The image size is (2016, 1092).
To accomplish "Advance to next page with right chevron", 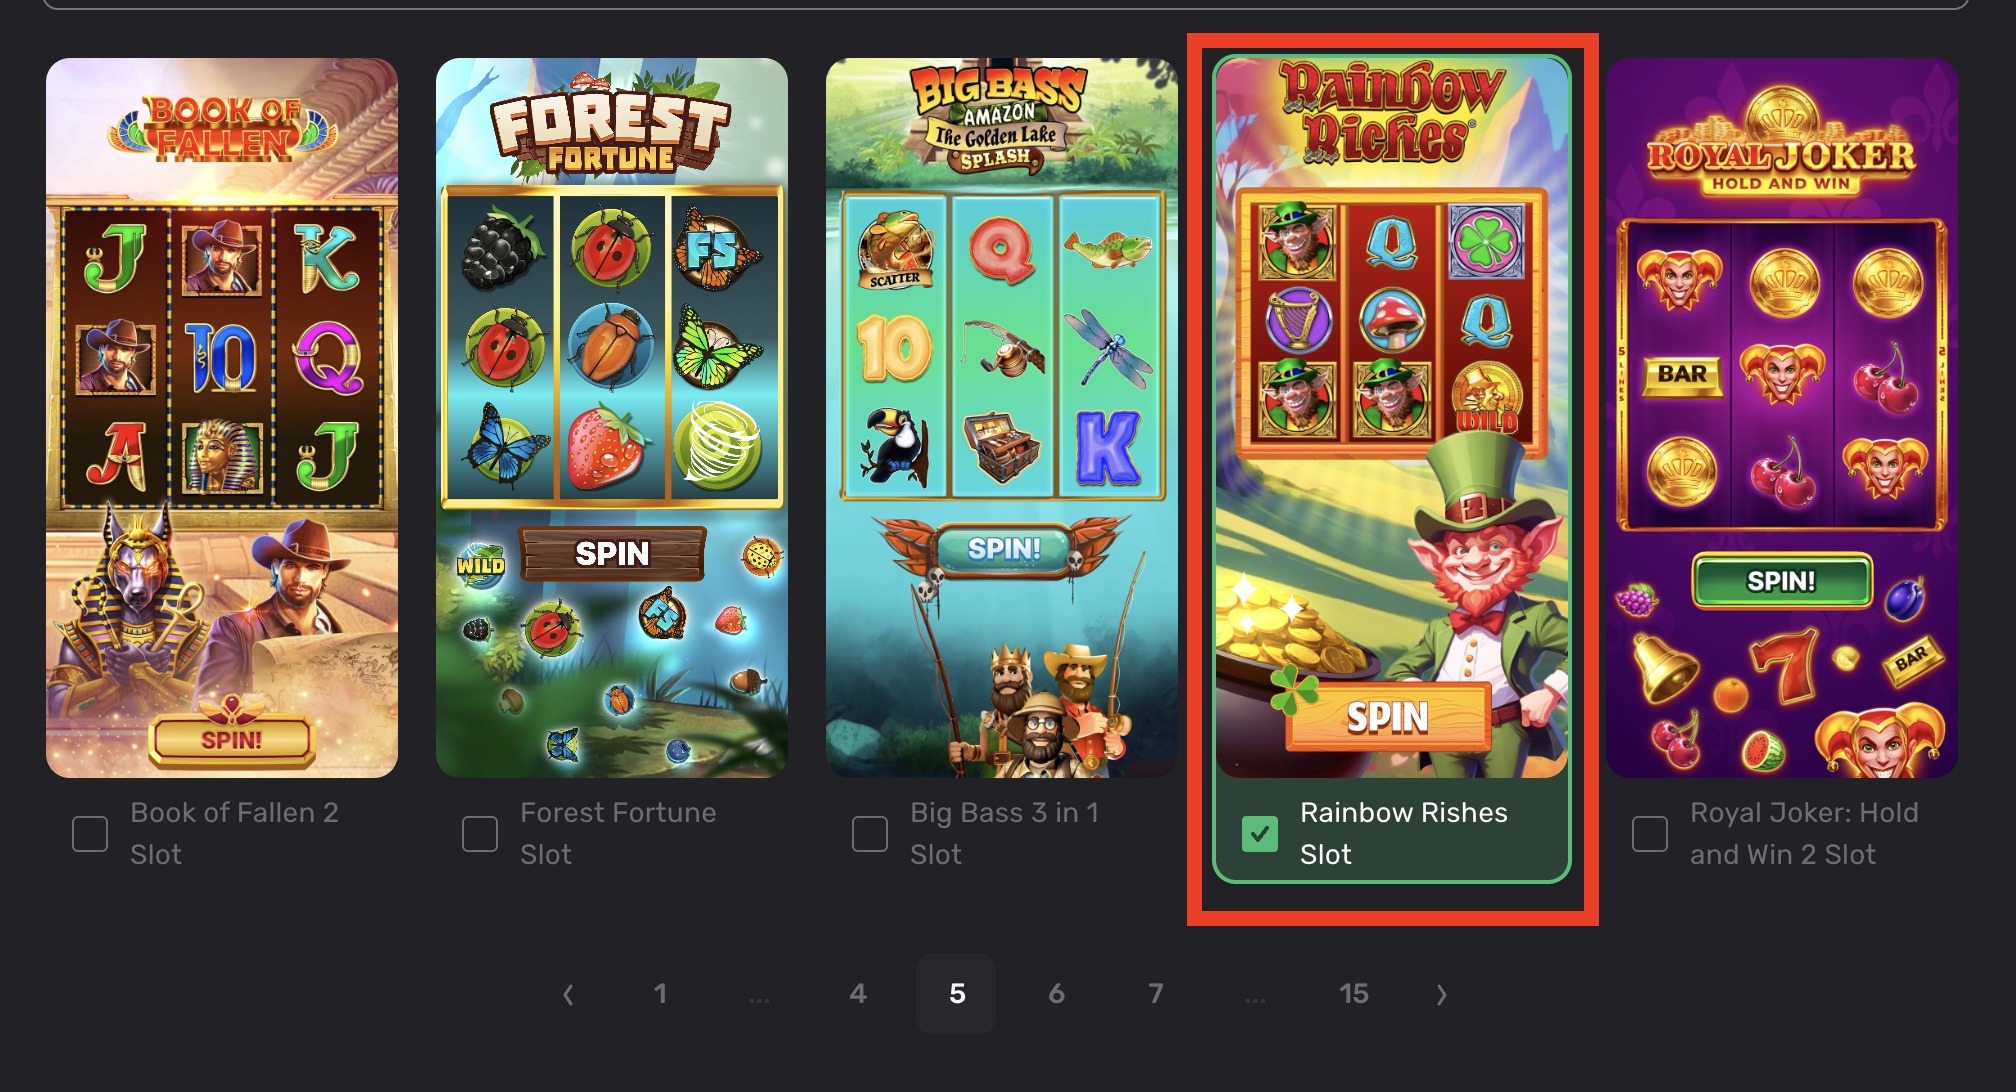I will (1441, 994).
